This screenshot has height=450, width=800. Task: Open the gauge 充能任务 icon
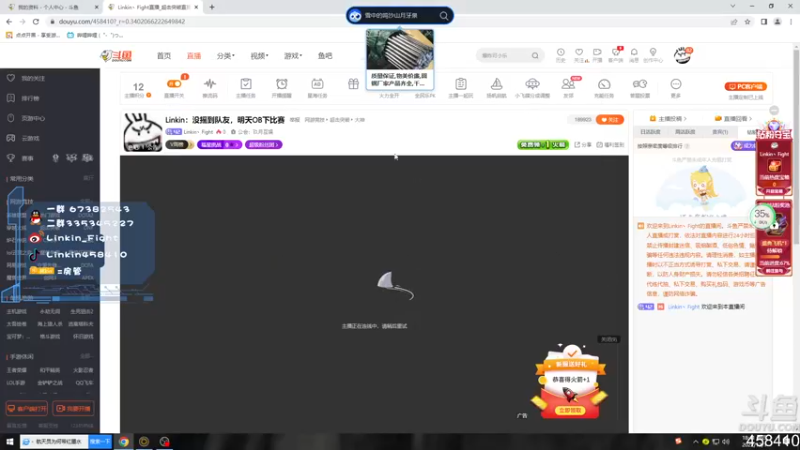[x=604, y=84]
